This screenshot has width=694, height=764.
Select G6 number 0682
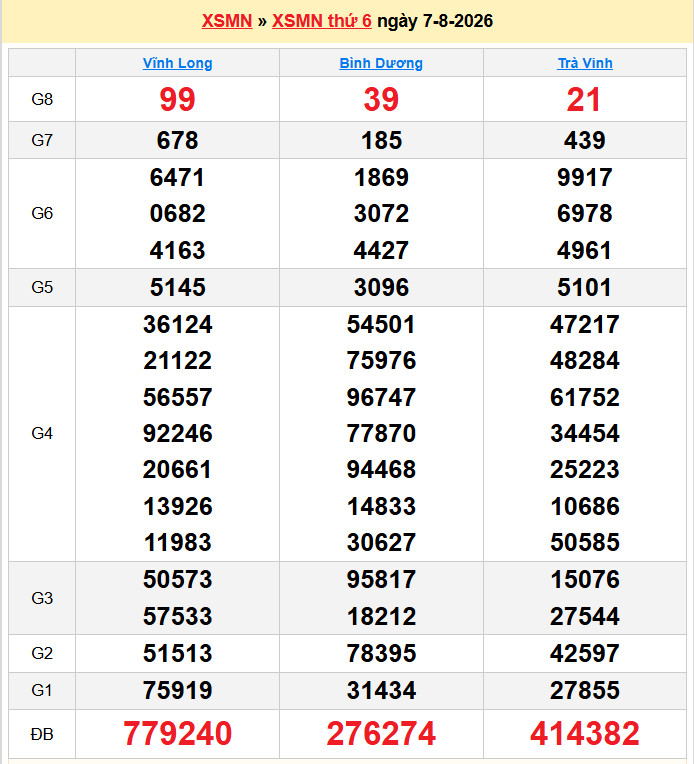[177, 213]
